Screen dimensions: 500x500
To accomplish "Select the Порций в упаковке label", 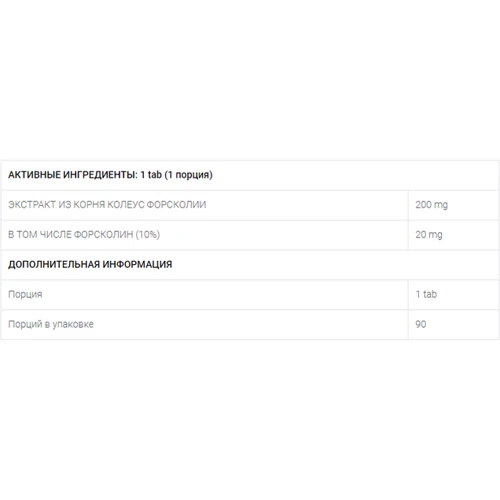I will [x=51, y=324].
